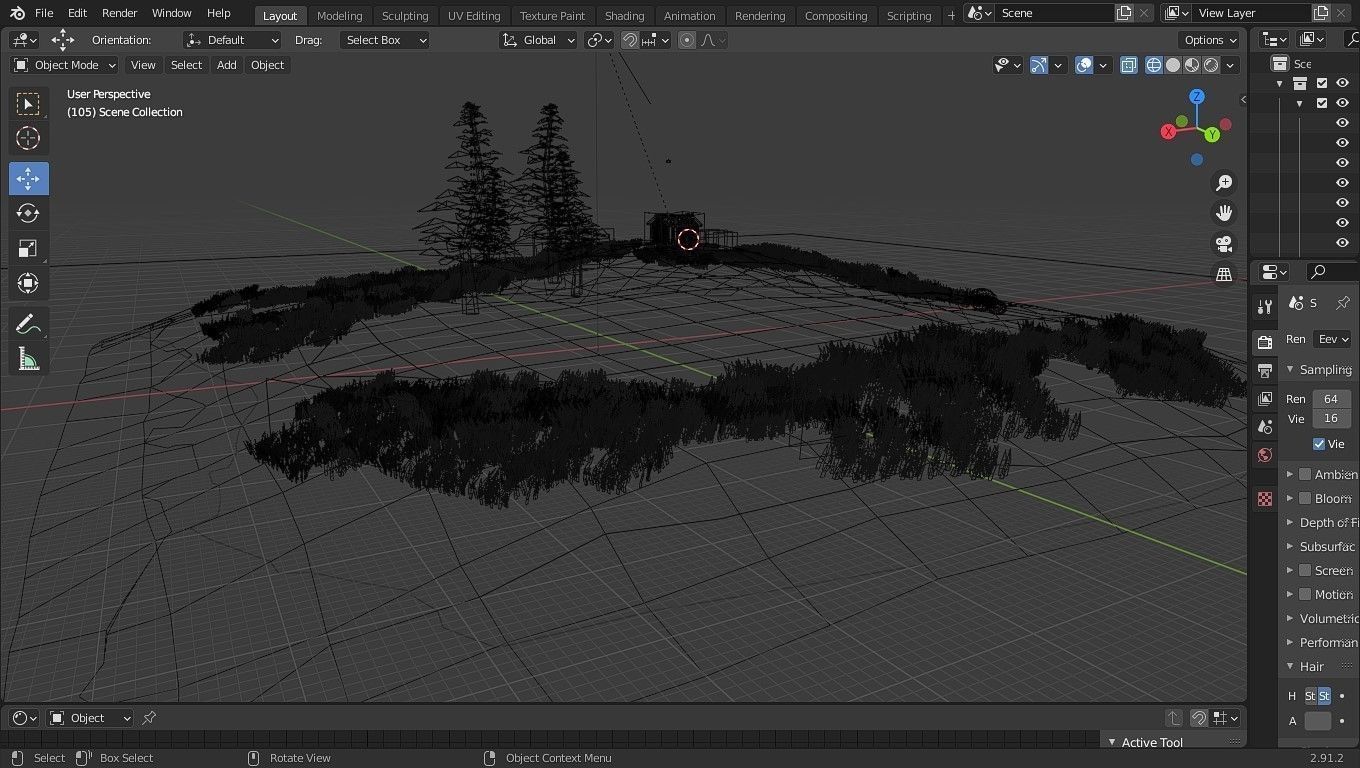Viewport: 1360px width, 768px height.
Task: Click the Render samples field showing 64
Action: coord(1331,398)
